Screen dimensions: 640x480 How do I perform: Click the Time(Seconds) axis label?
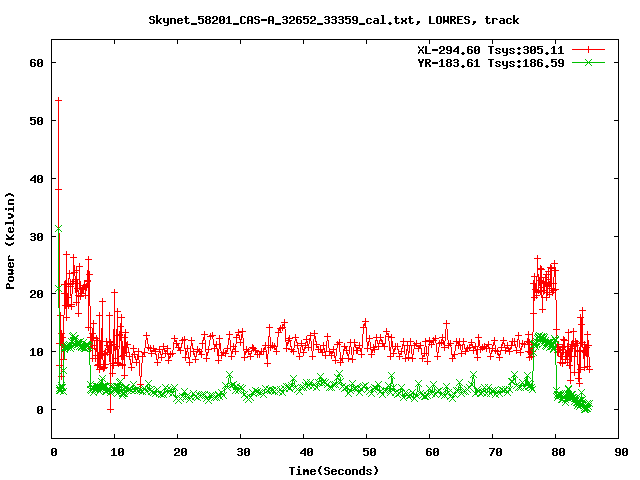(334, 471)
